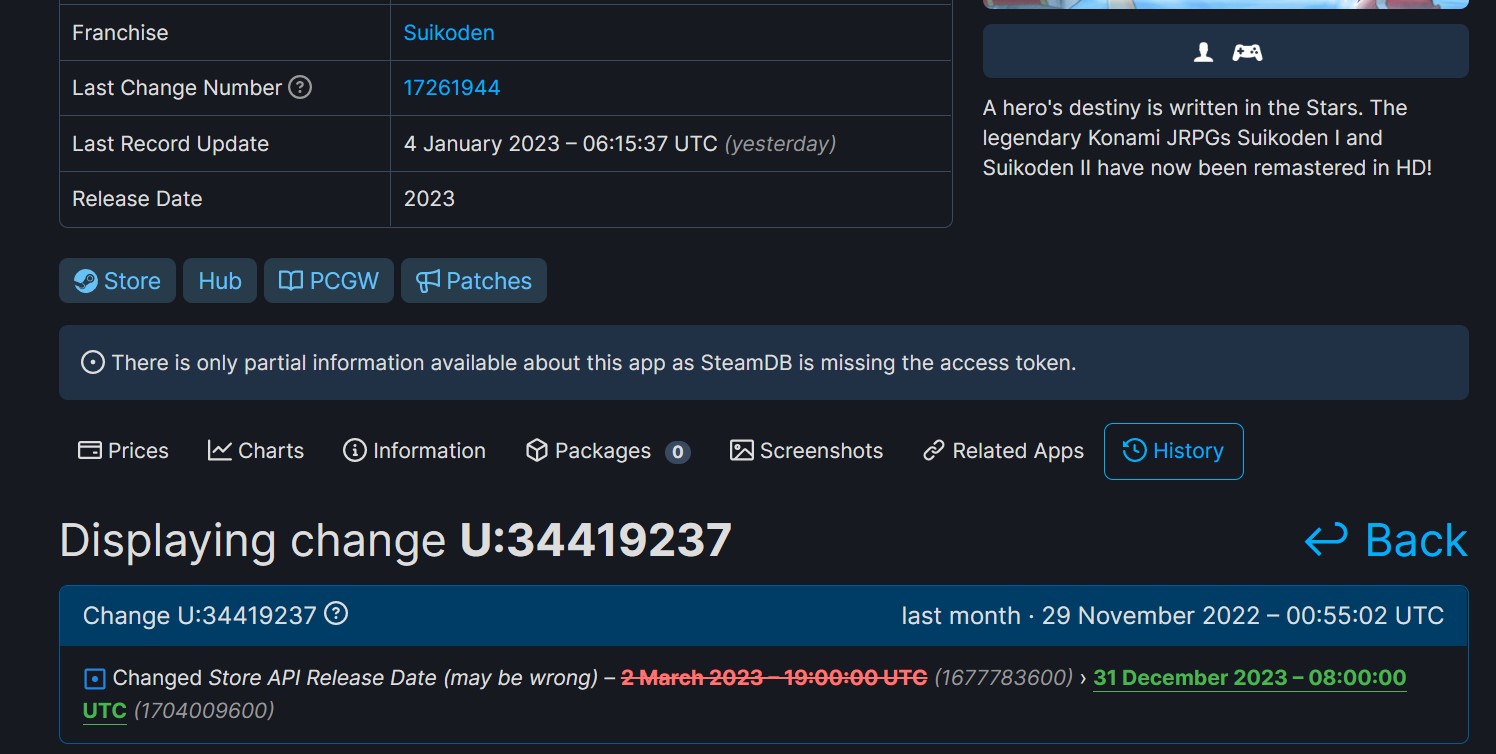This screenshot has width=1496, height=754.
Task: Open the Hub button
Action: click(220, 281)
